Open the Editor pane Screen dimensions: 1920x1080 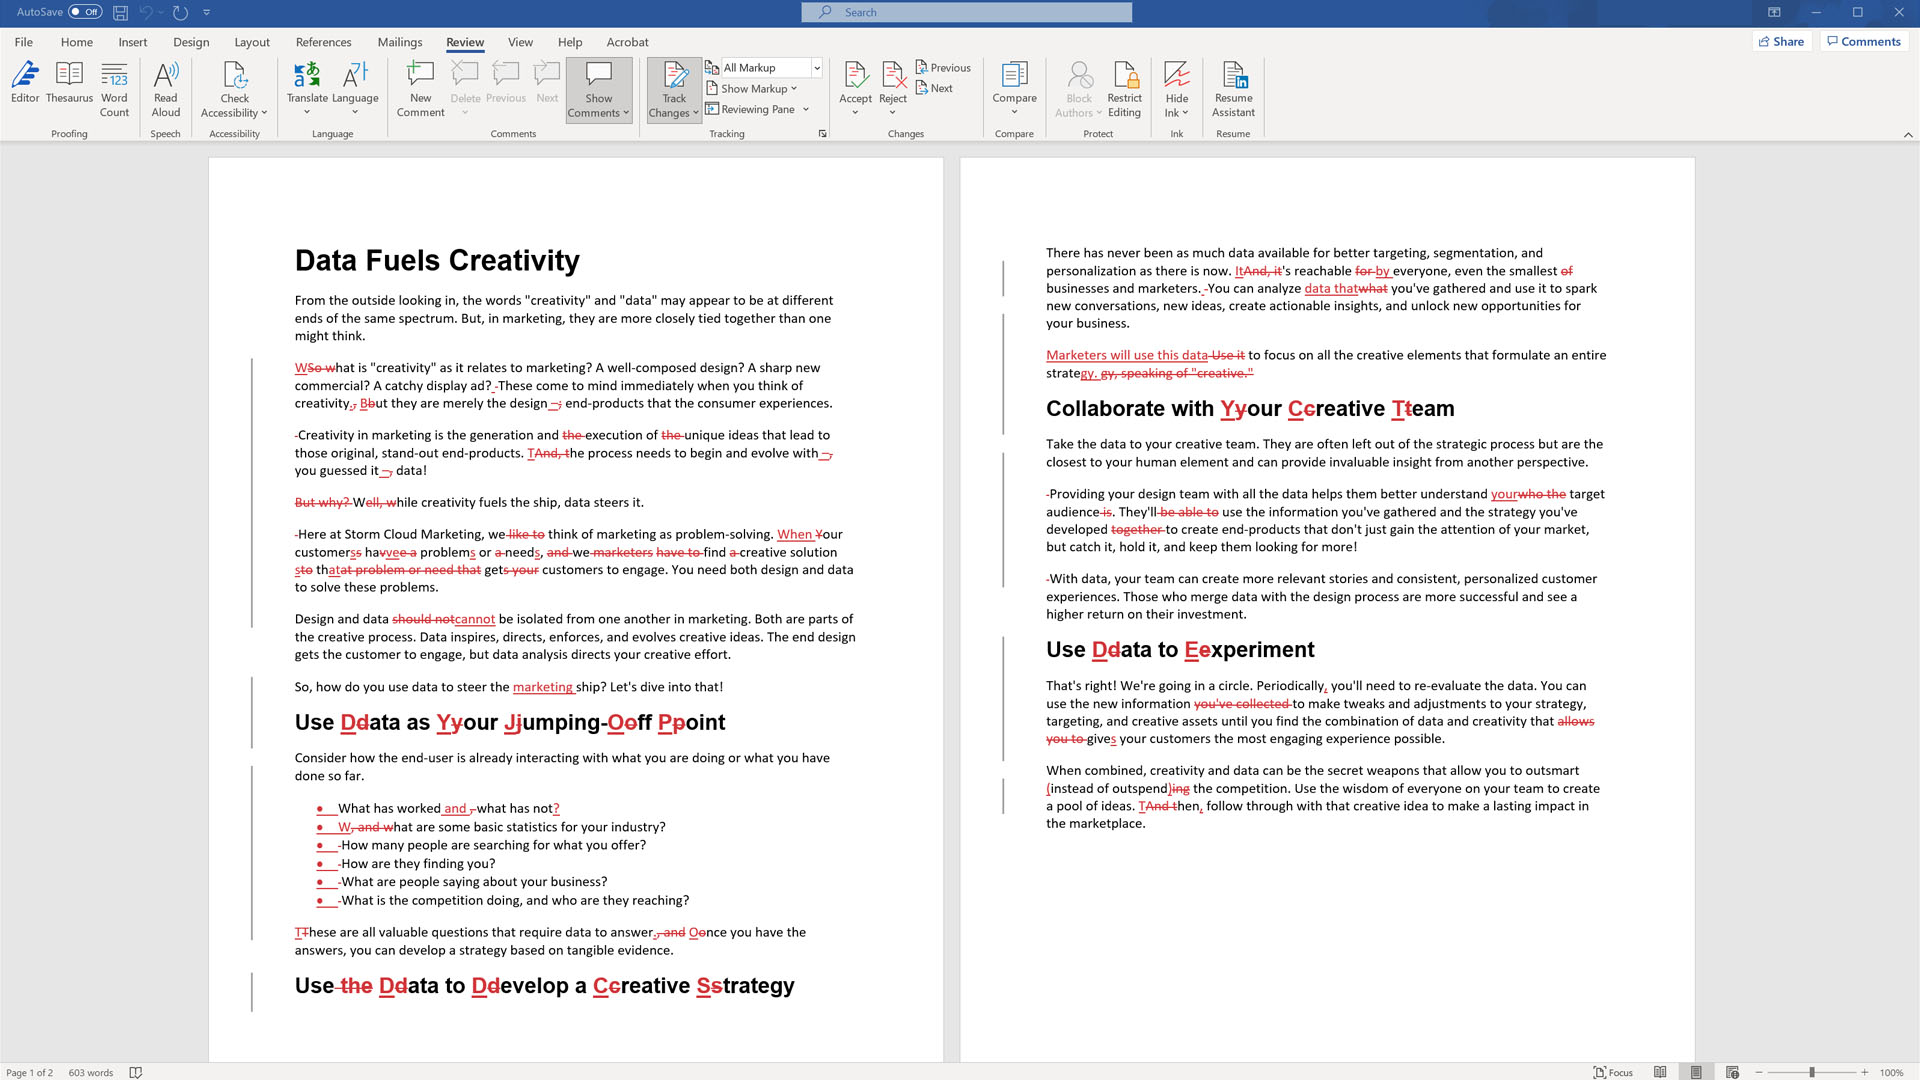pyautogui.click(x=25, y=87)
